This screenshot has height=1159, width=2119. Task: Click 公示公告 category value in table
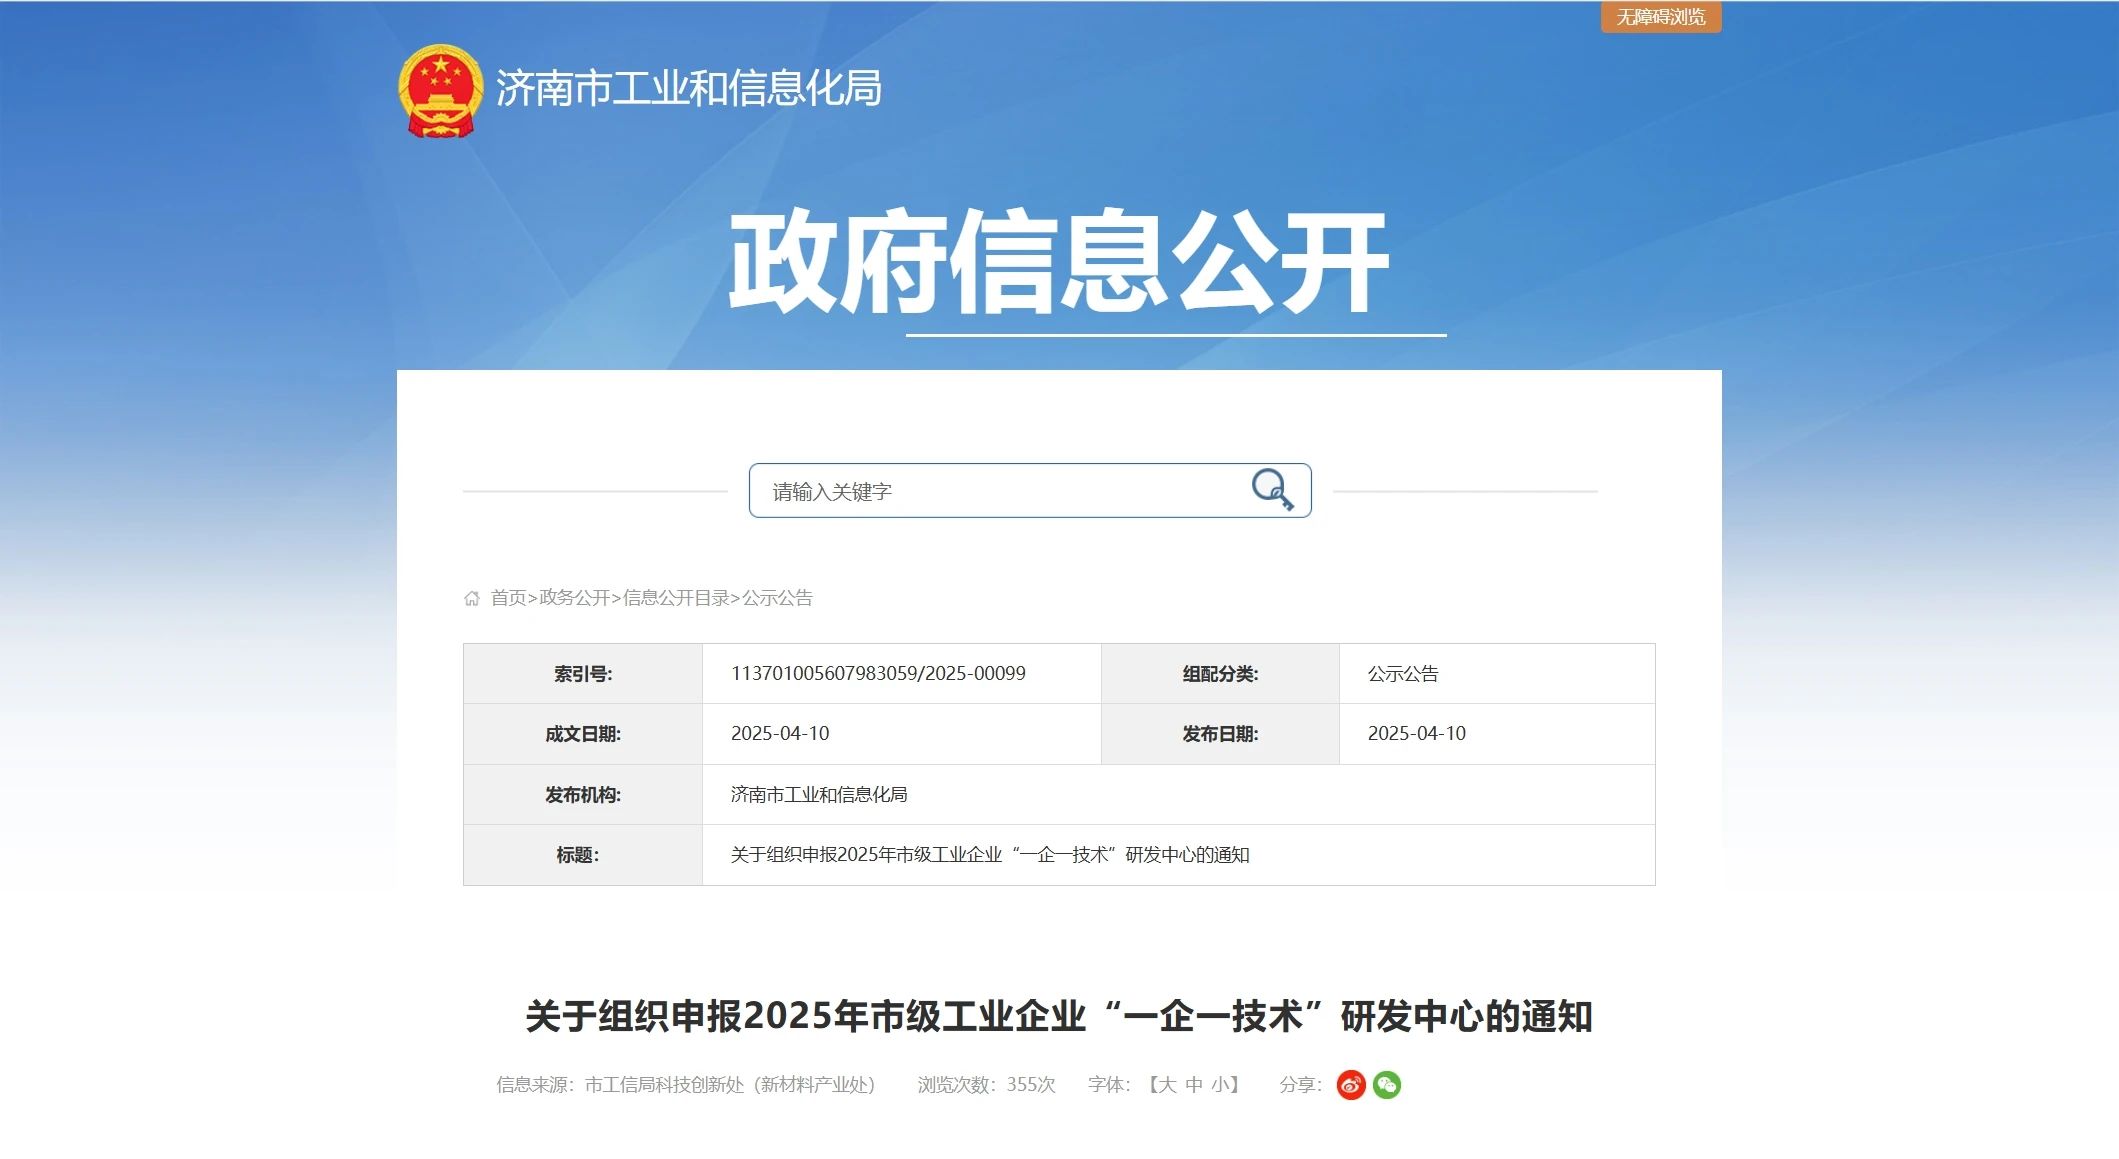pyautogui.click(x=1402, y=674)
